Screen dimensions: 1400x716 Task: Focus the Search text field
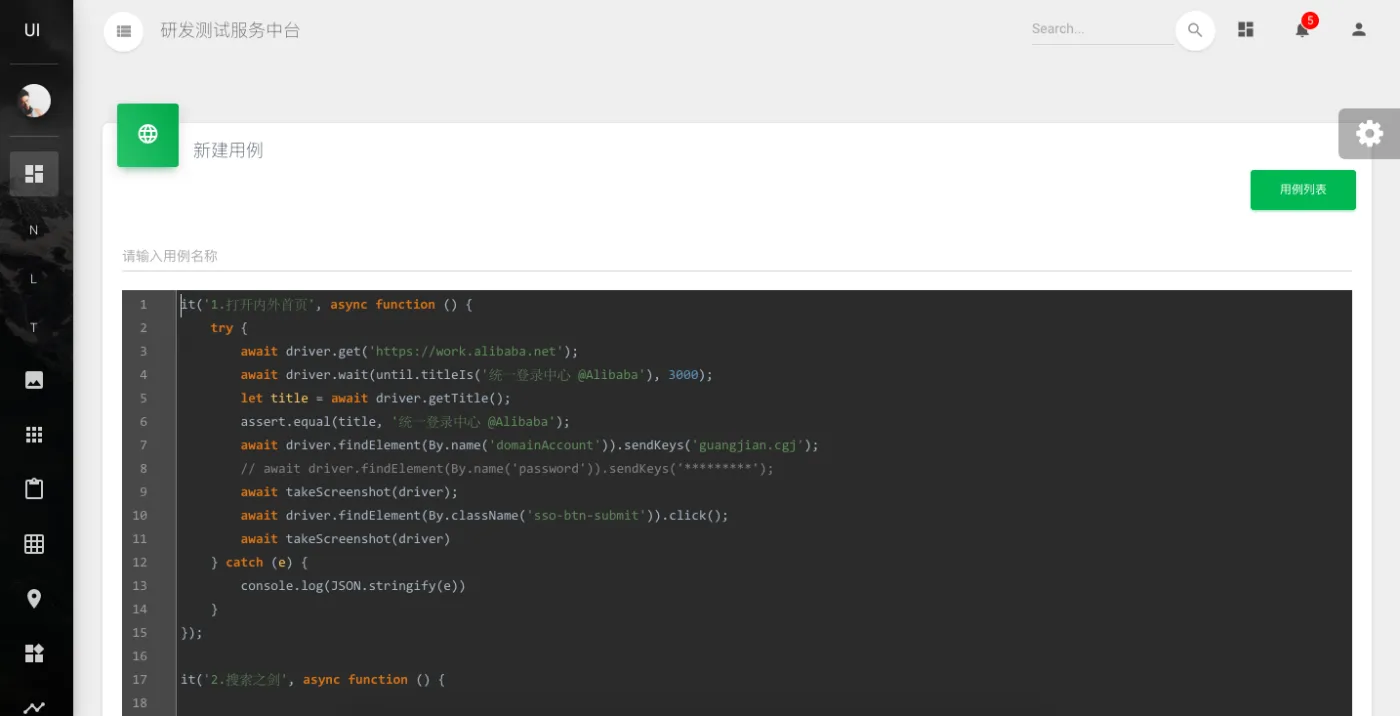click(1101, 30)
